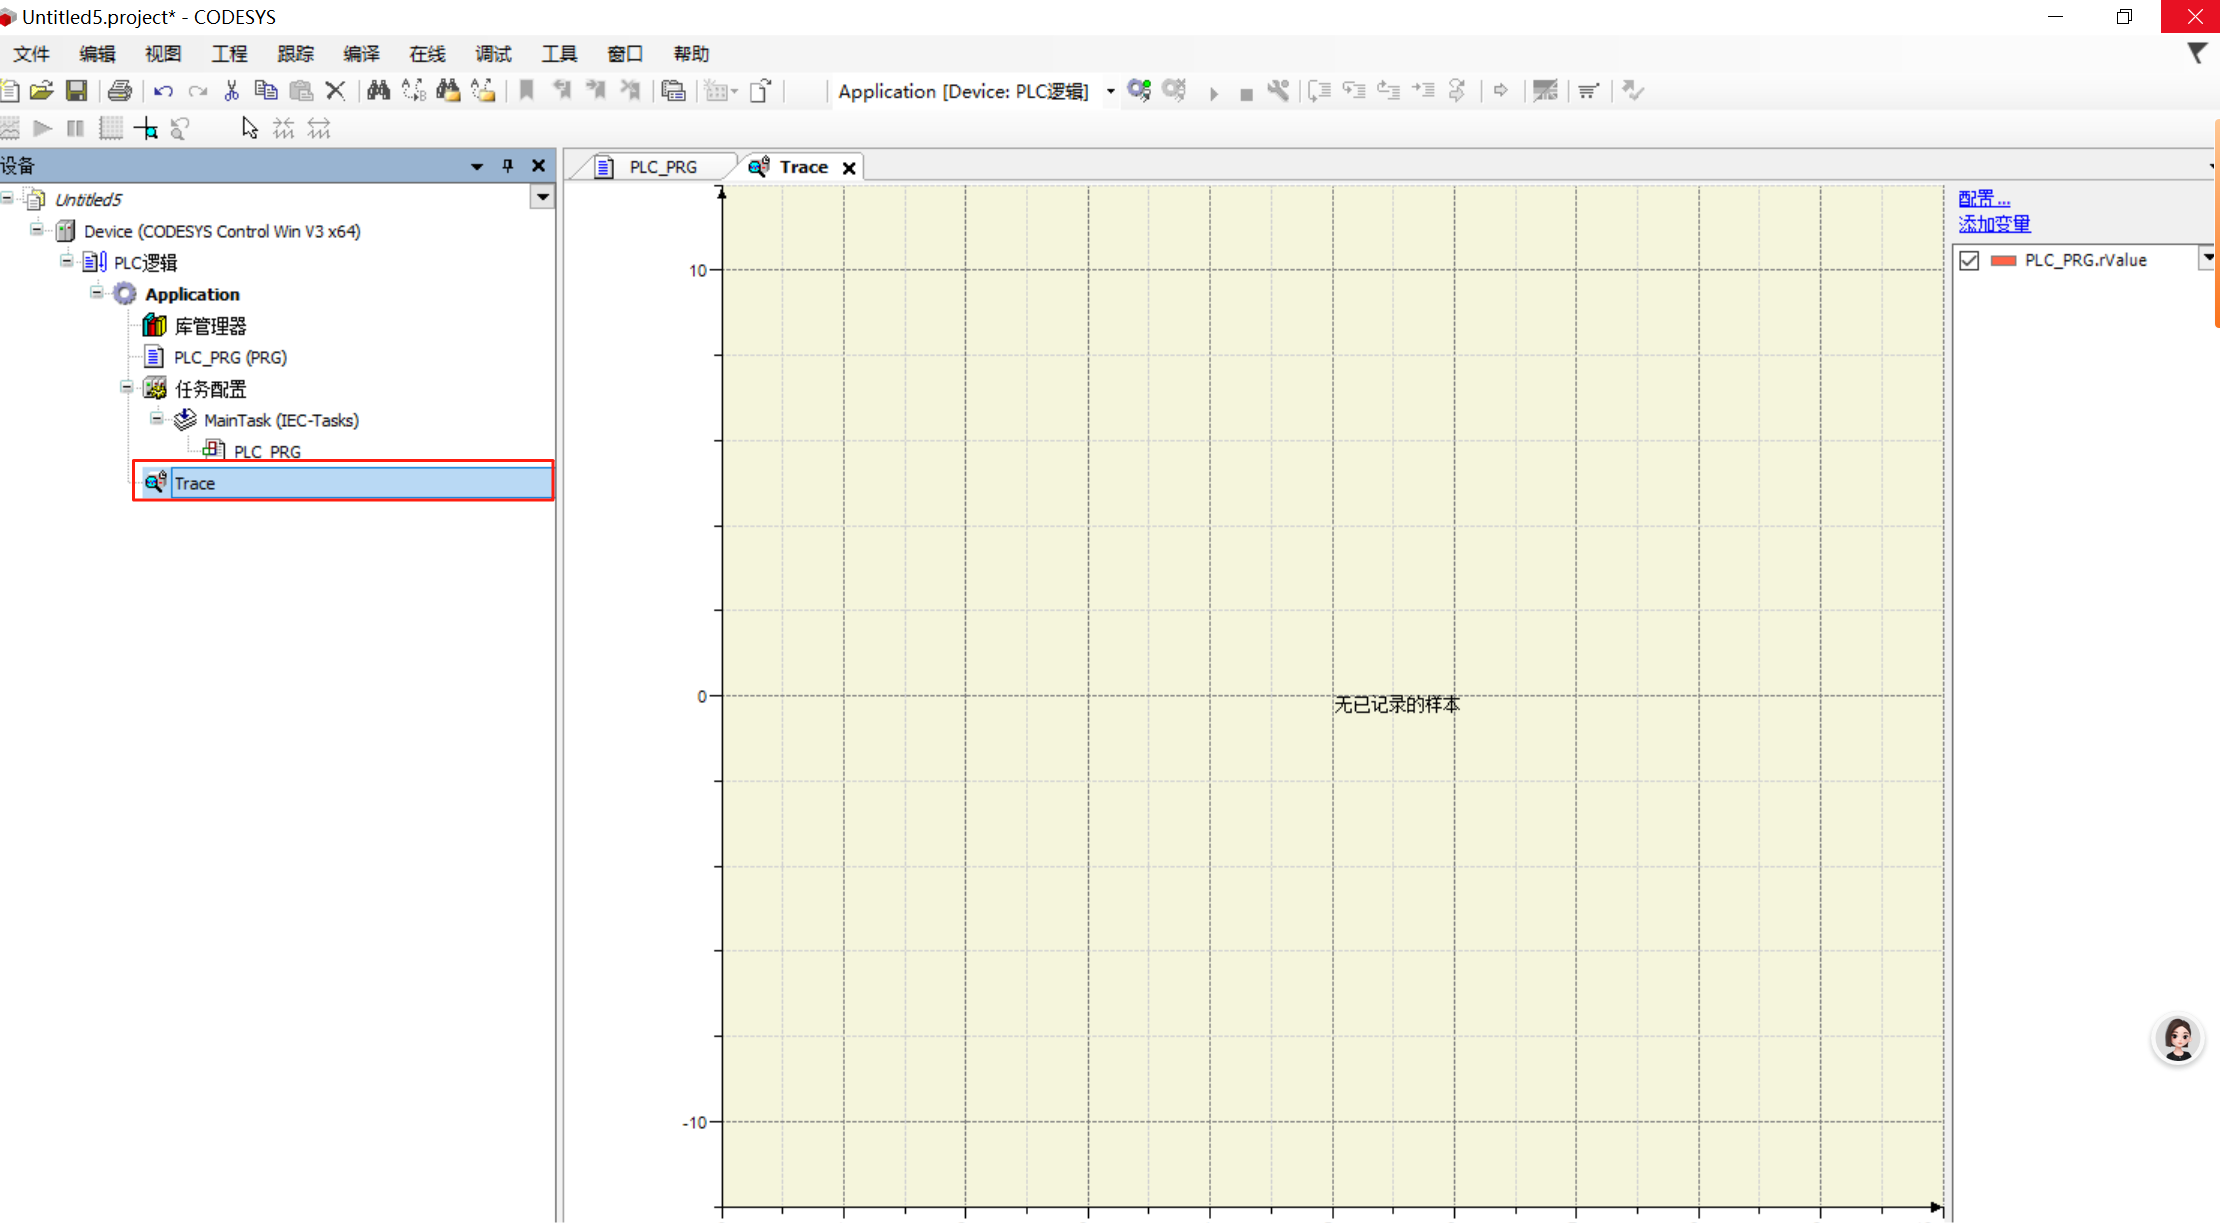Click the Login (gear) toolbar icon
This screenshot has width=2220, height=1223.
(1139, 91)
